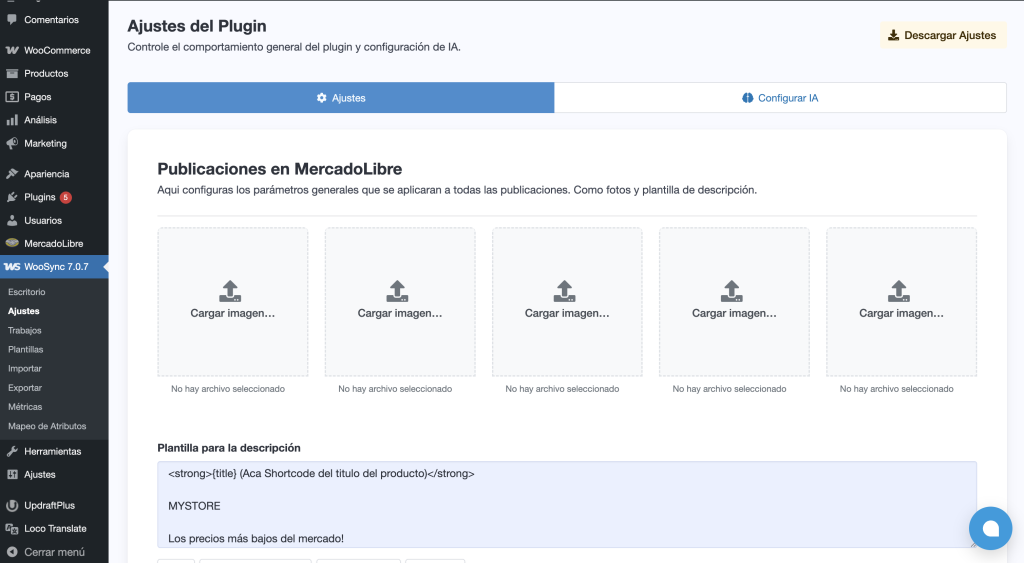
Task: Open Métricas submenu item
Action: tap(25, 407)
